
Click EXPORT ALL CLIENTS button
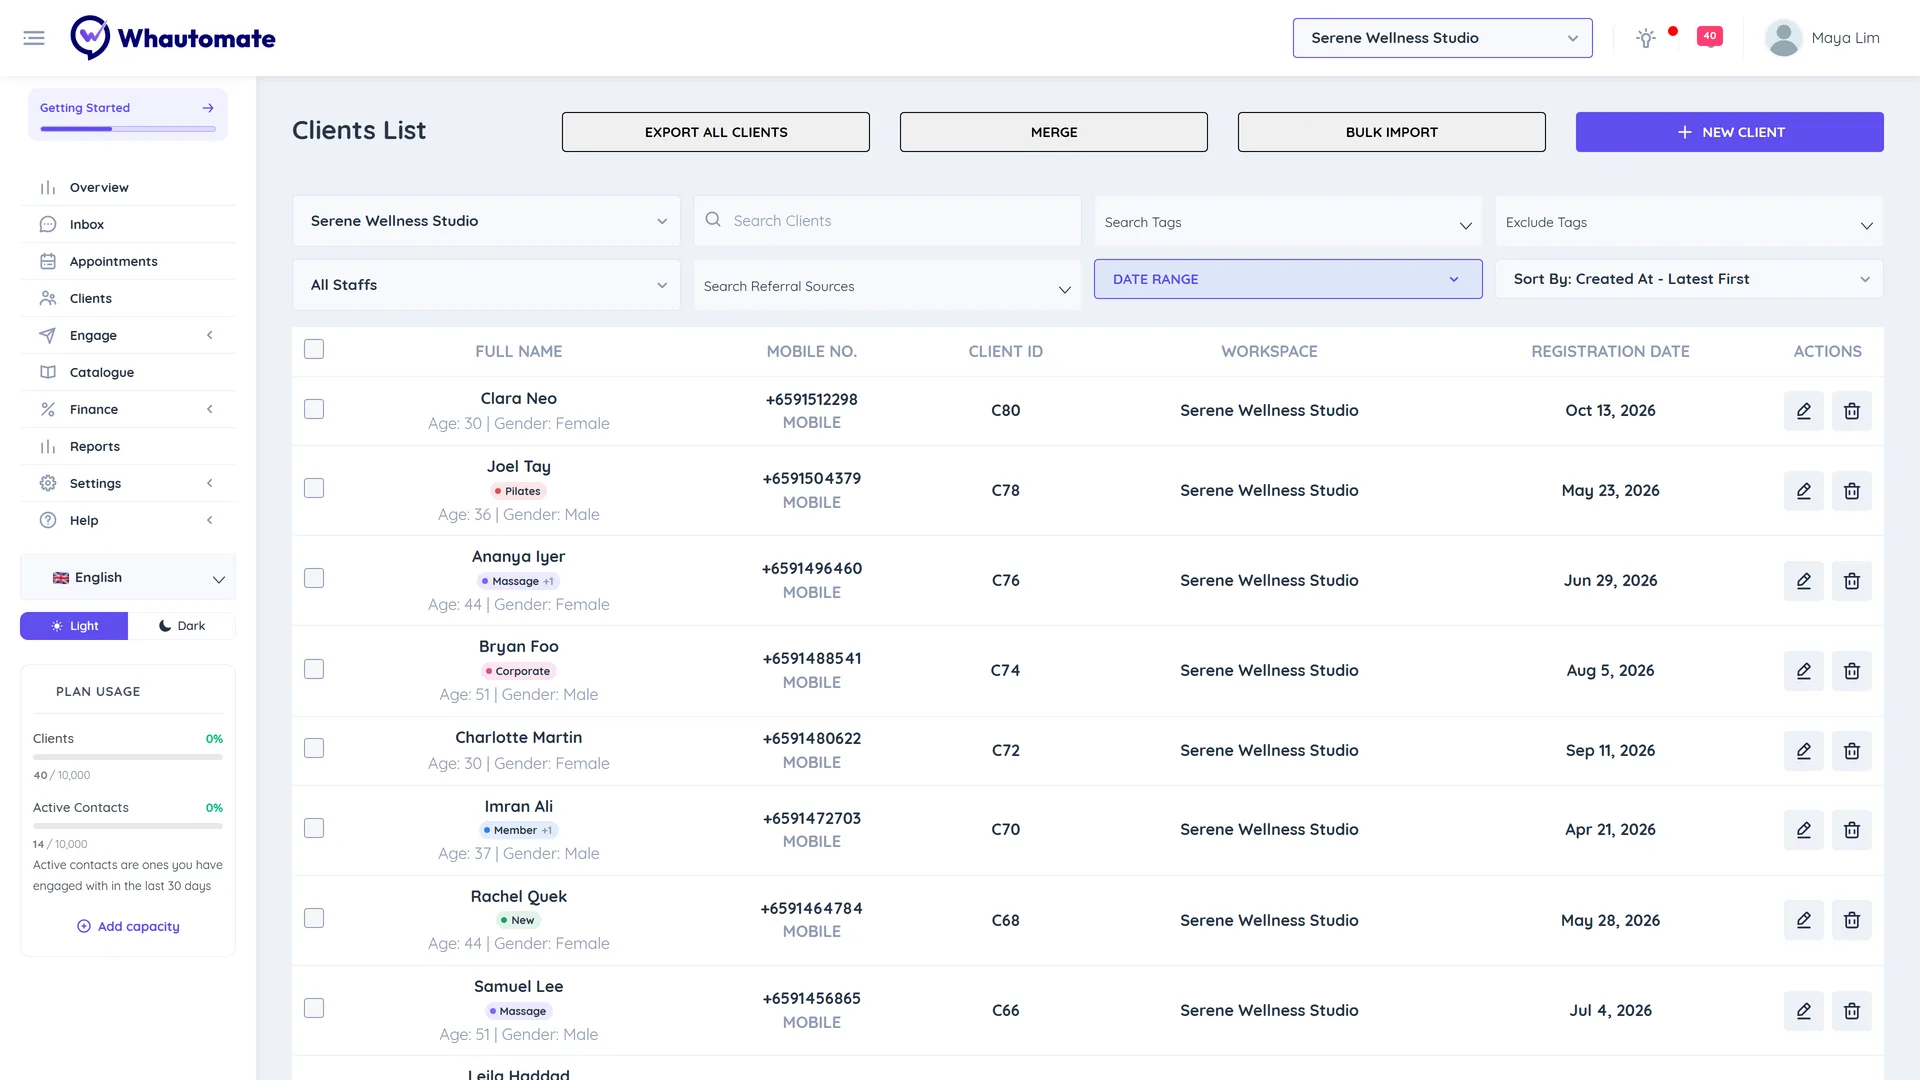(716, 132)
